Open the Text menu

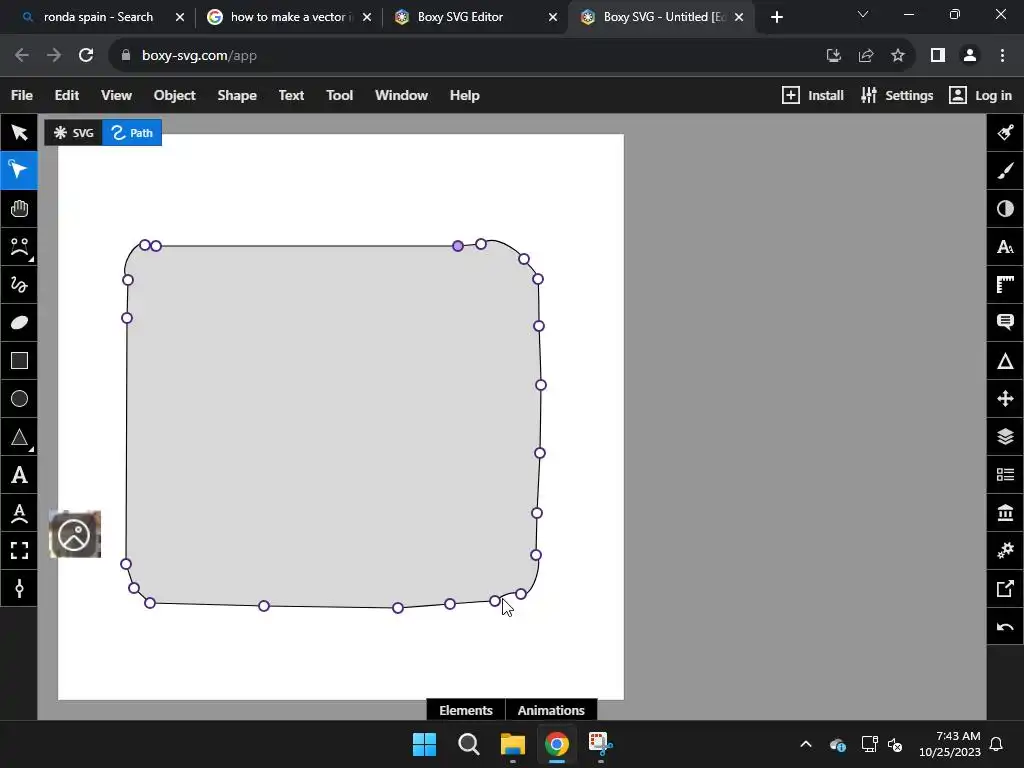click(x=291, y=95)
